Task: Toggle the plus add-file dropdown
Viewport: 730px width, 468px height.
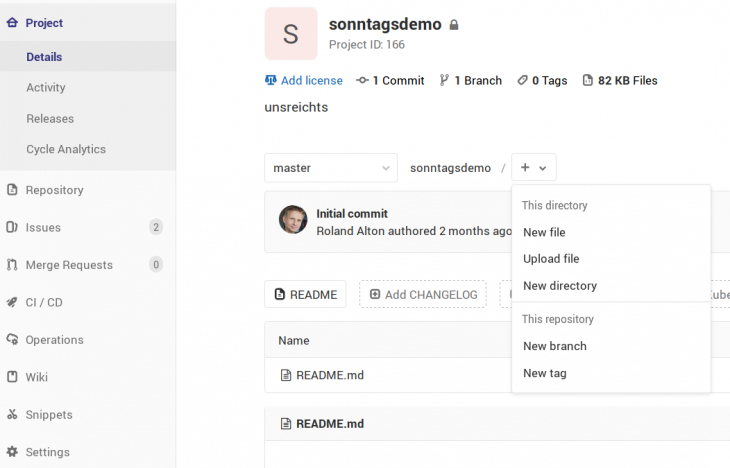Action: (x=533, y=168)
